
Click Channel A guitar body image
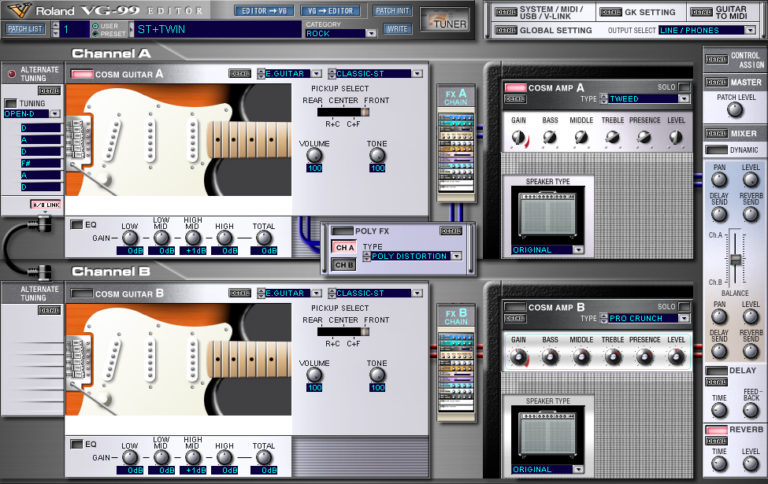178,140
